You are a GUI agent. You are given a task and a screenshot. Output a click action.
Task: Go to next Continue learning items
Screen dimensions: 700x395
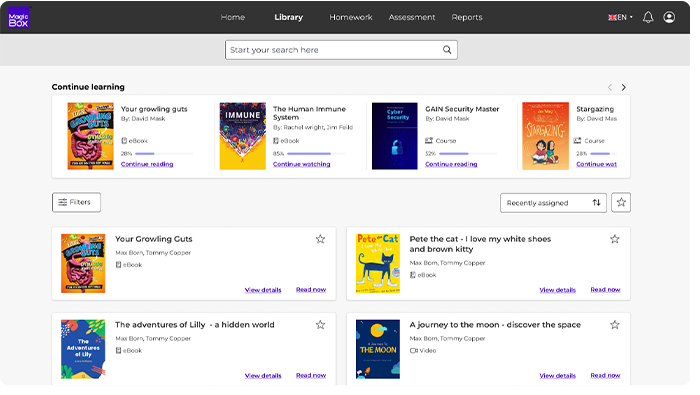[624, 87]
